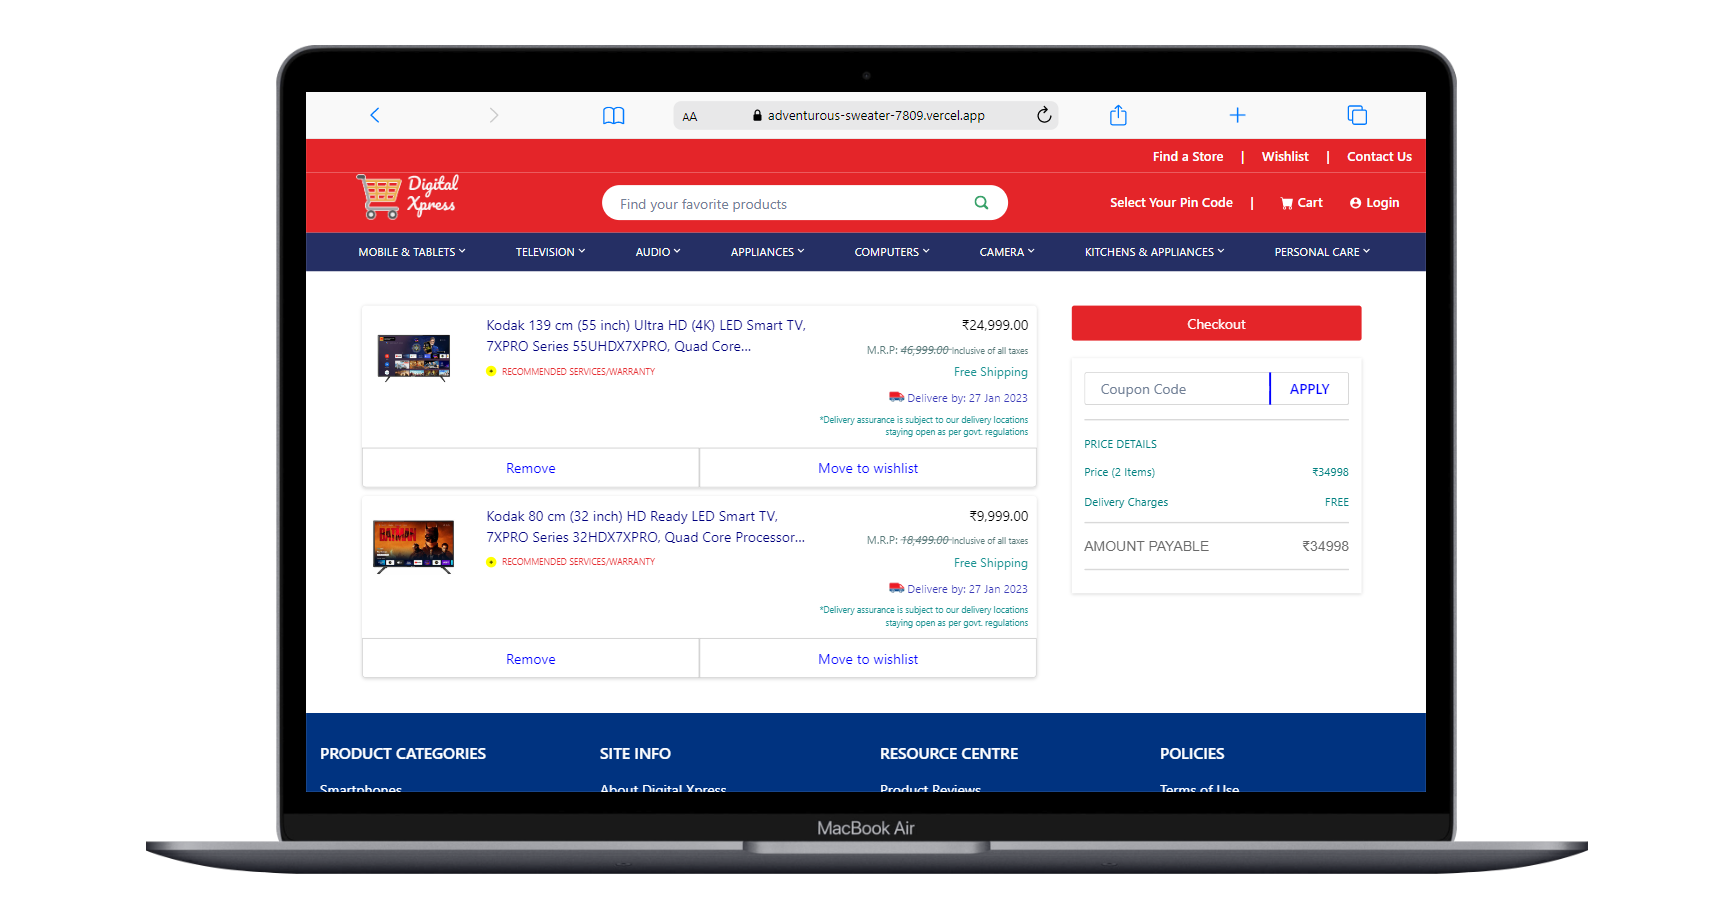Remove the Kodak 55 inch TV
This screenshot has height=900, width=1727.
click(531, 468)
